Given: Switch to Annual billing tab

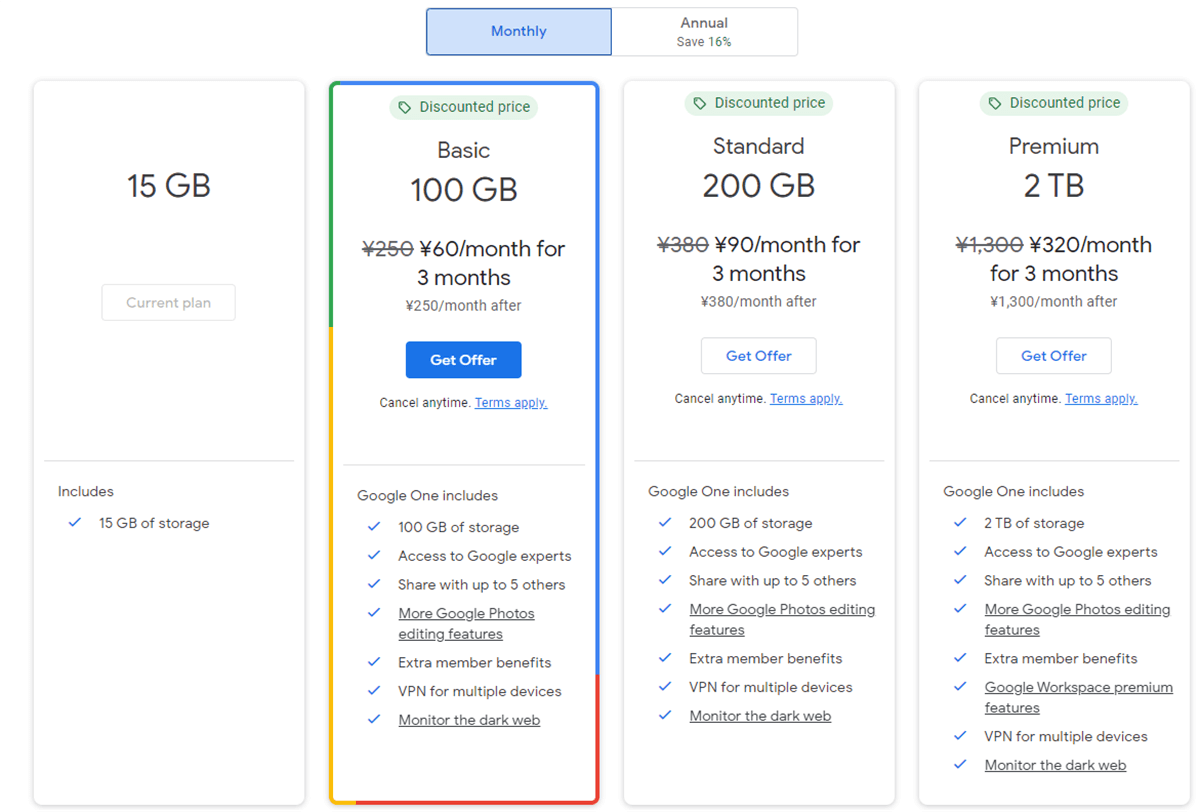Looking at the screenshot, I should [x=704, y=32].
